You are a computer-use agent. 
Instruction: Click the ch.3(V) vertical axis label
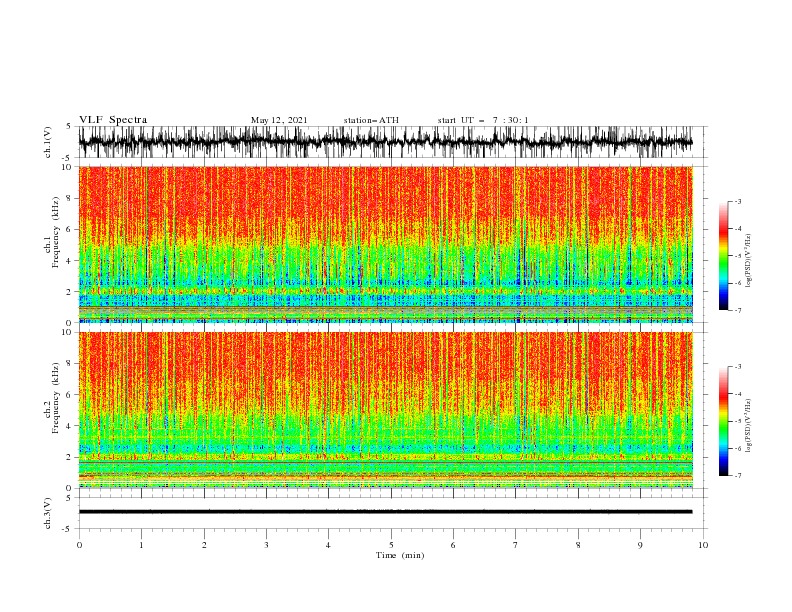48,513
